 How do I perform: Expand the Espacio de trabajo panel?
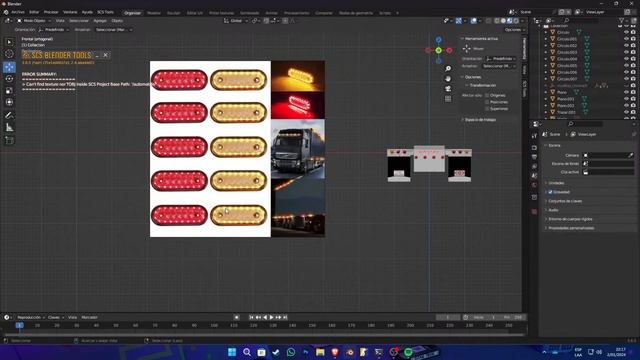tap(480, 120)
